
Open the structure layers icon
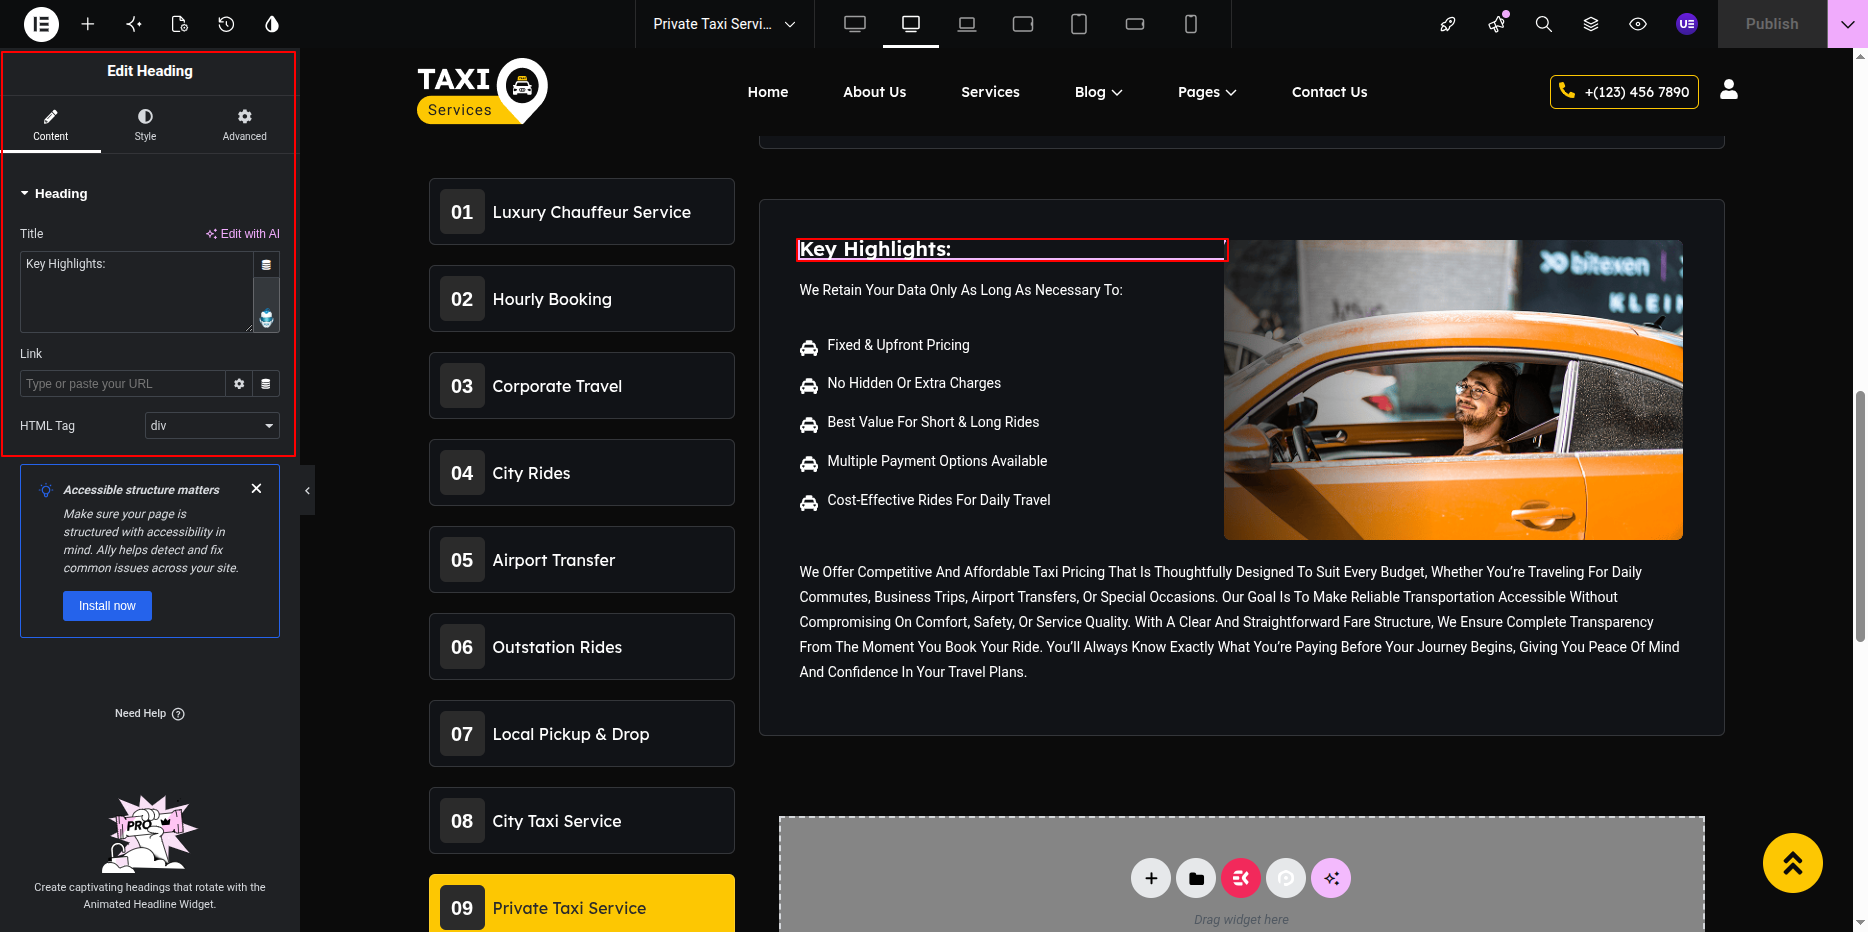click(1591, 24)
